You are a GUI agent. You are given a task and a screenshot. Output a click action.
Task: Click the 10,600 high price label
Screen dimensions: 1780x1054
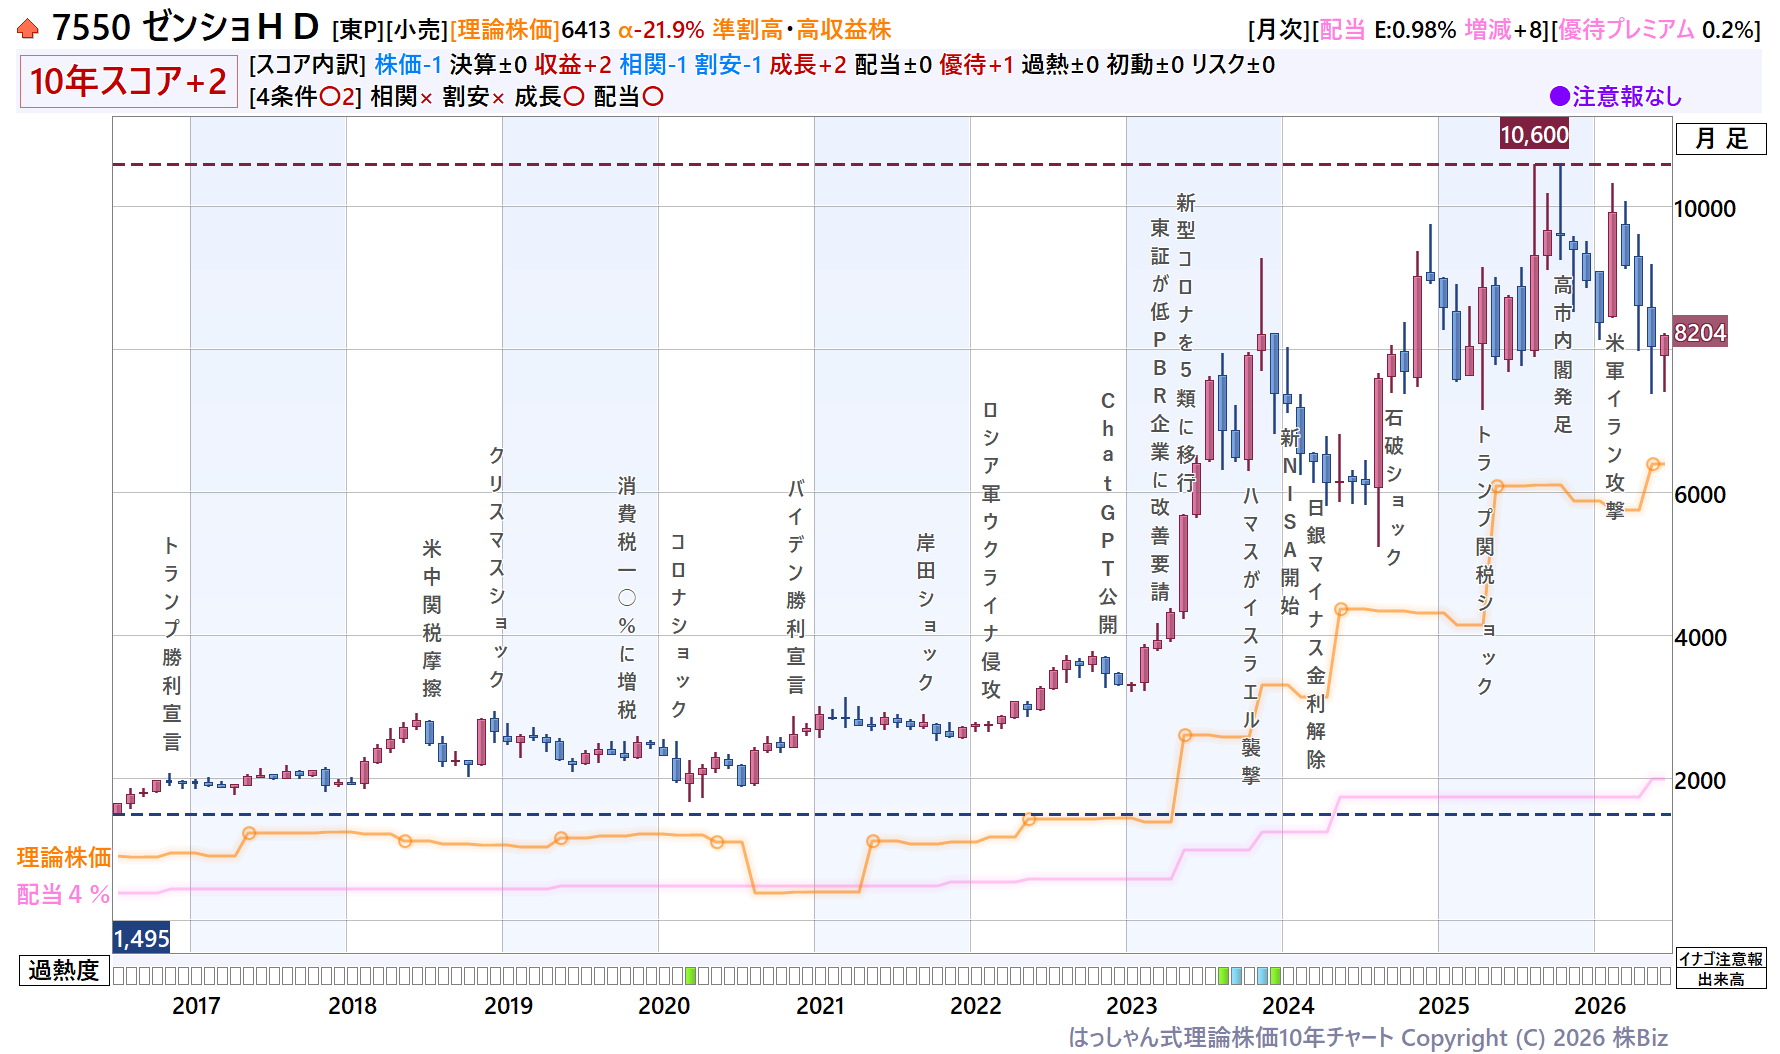(1534, 134)
